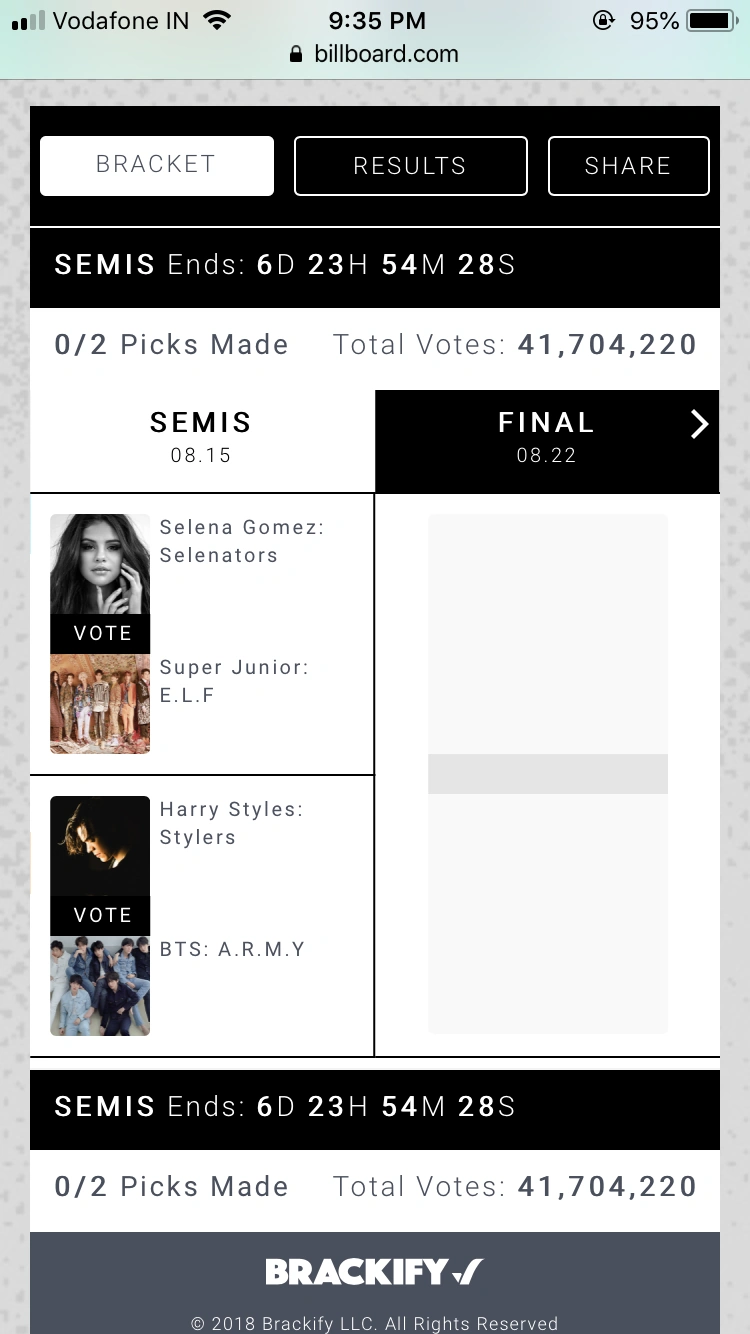Screen dimensions: 750x1334
Task: Click the Brackify logo in footer
Action: coord(374,1272)
